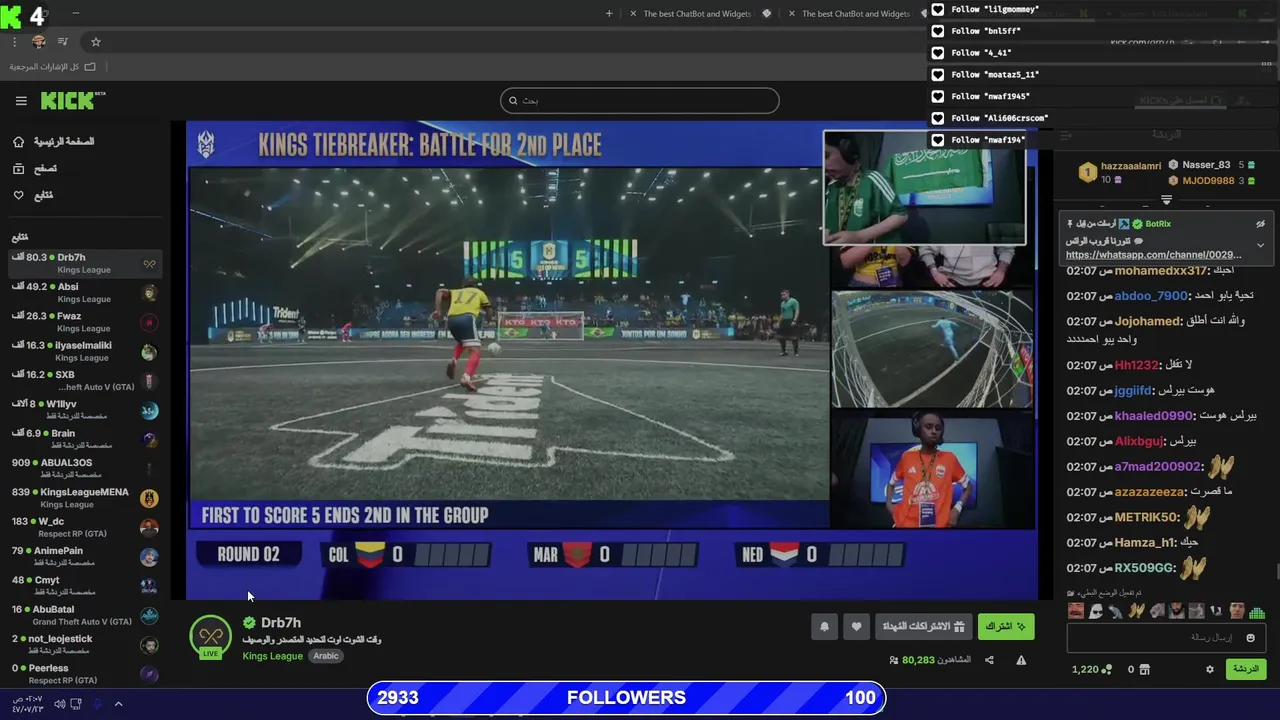Viewport: 1280px width, 720px height.
Task: Report stream with warning triangle icon
Action: pos(1021,660)
